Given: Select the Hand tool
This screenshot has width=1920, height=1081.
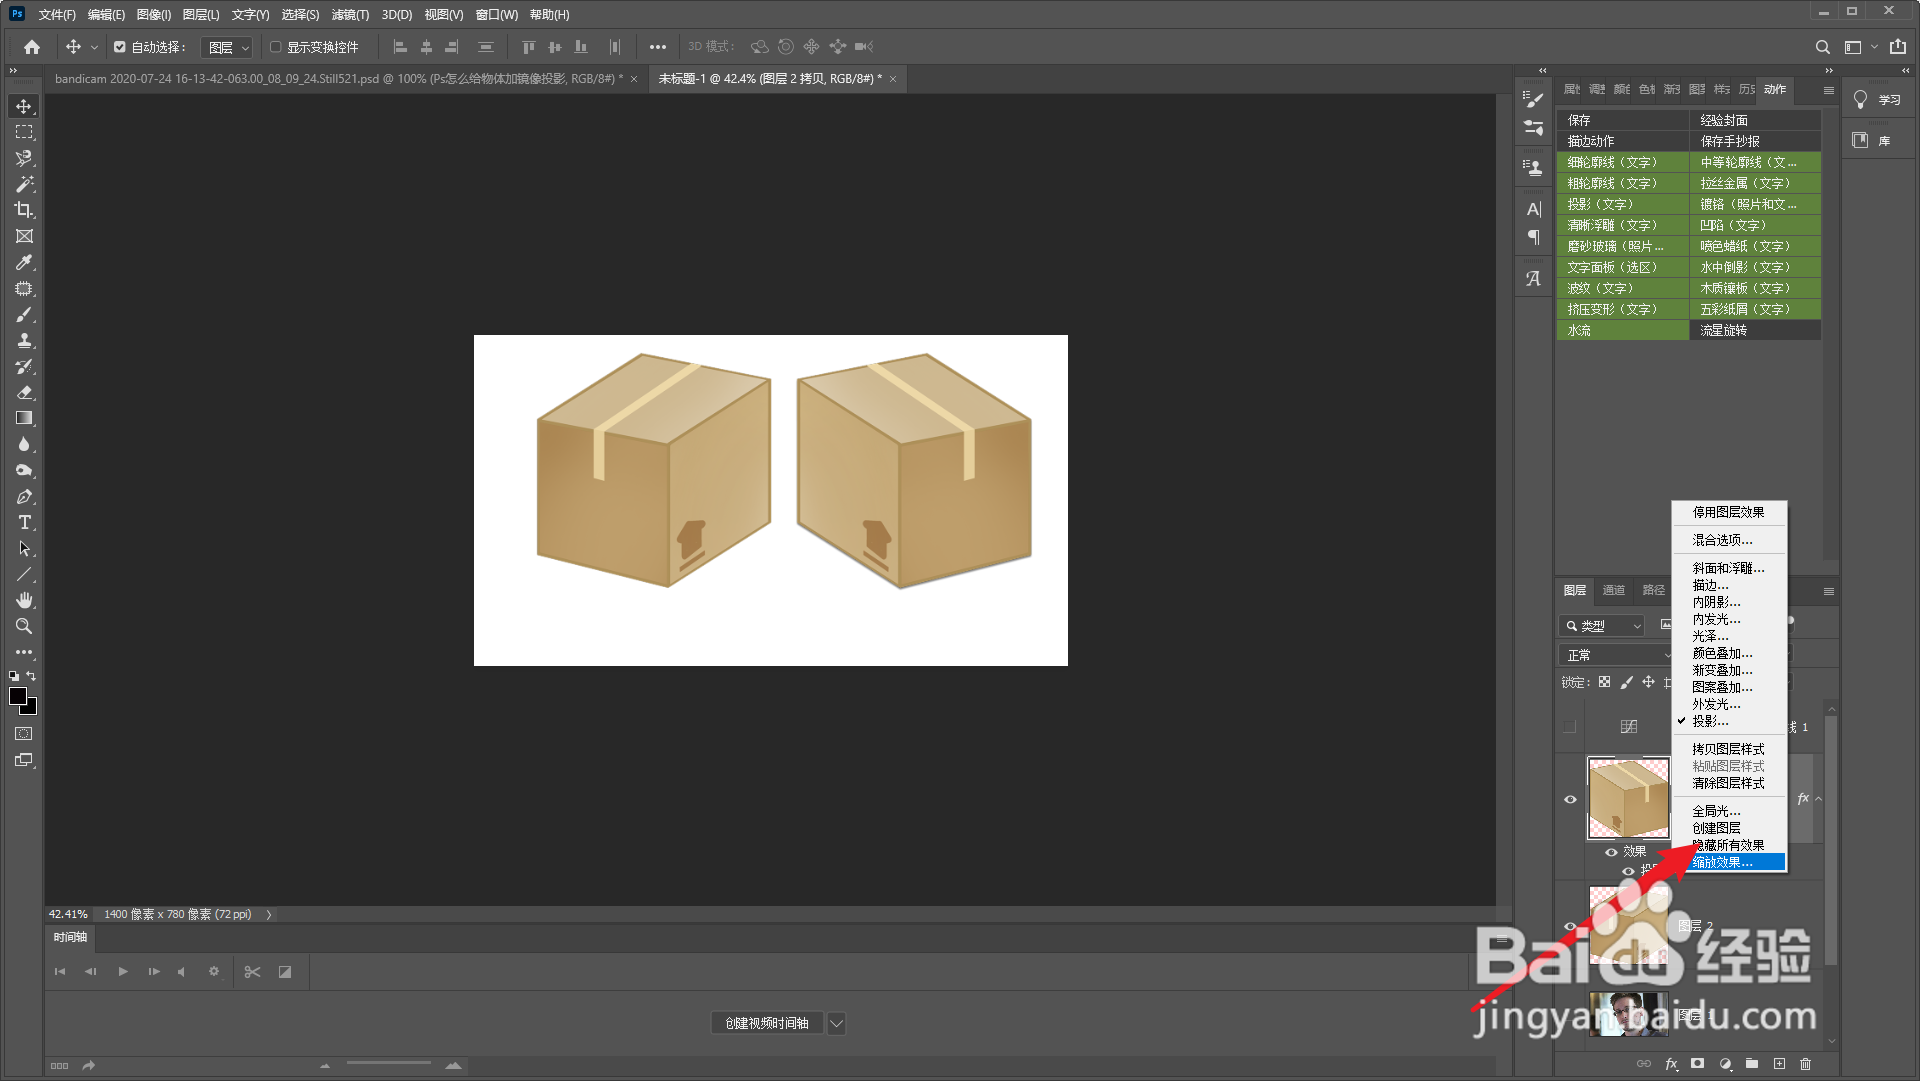Looking at the screenshot, I should coord(24,600).
